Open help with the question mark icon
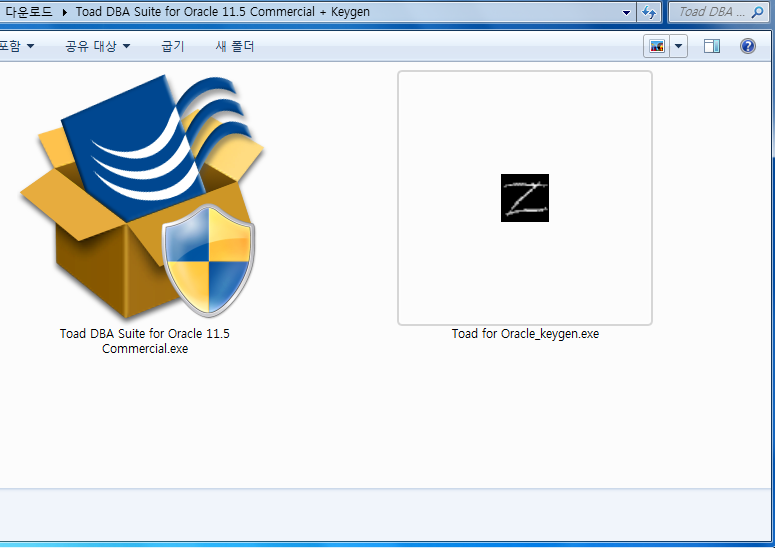775x548 pixels. click(748, 46)
